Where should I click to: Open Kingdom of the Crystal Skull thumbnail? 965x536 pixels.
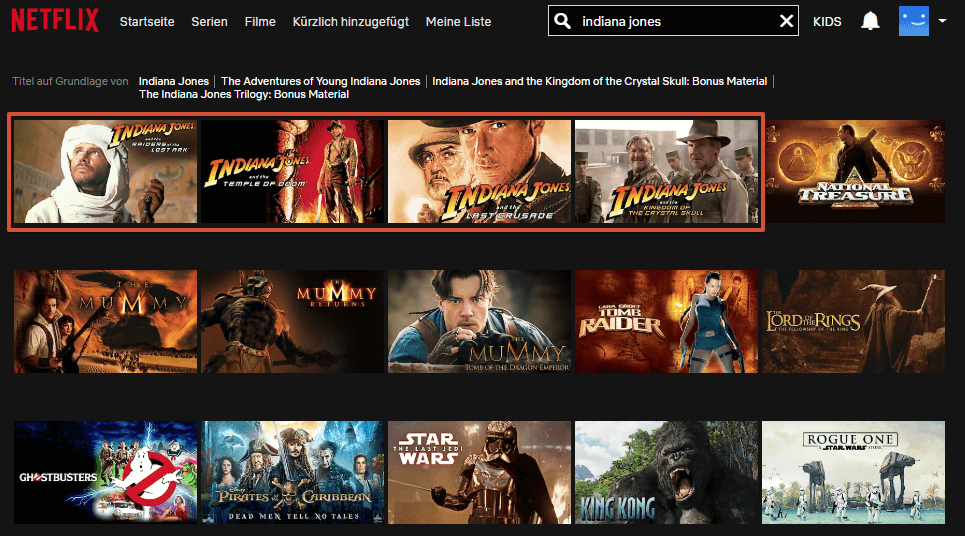(x=667, y=171)
